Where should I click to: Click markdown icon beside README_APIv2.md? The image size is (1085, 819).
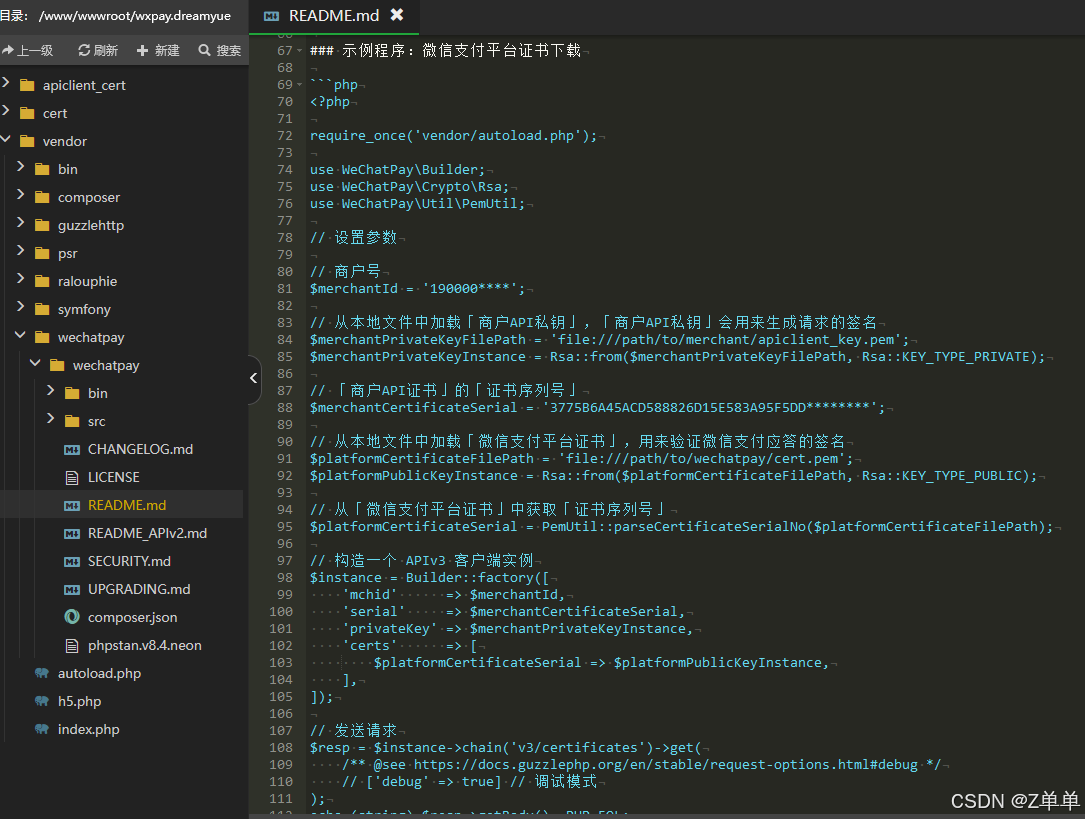(x=72, y=533)
